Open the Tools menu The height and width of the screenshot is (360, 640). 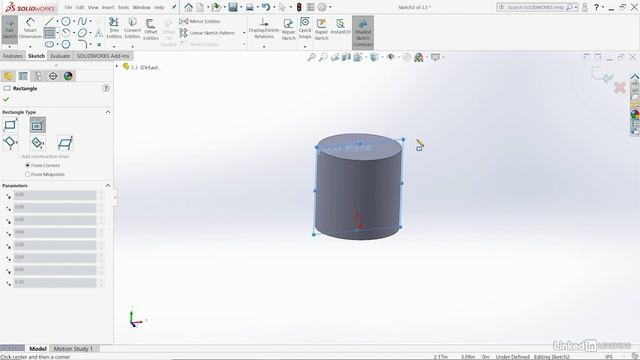[x=124, y=7]
